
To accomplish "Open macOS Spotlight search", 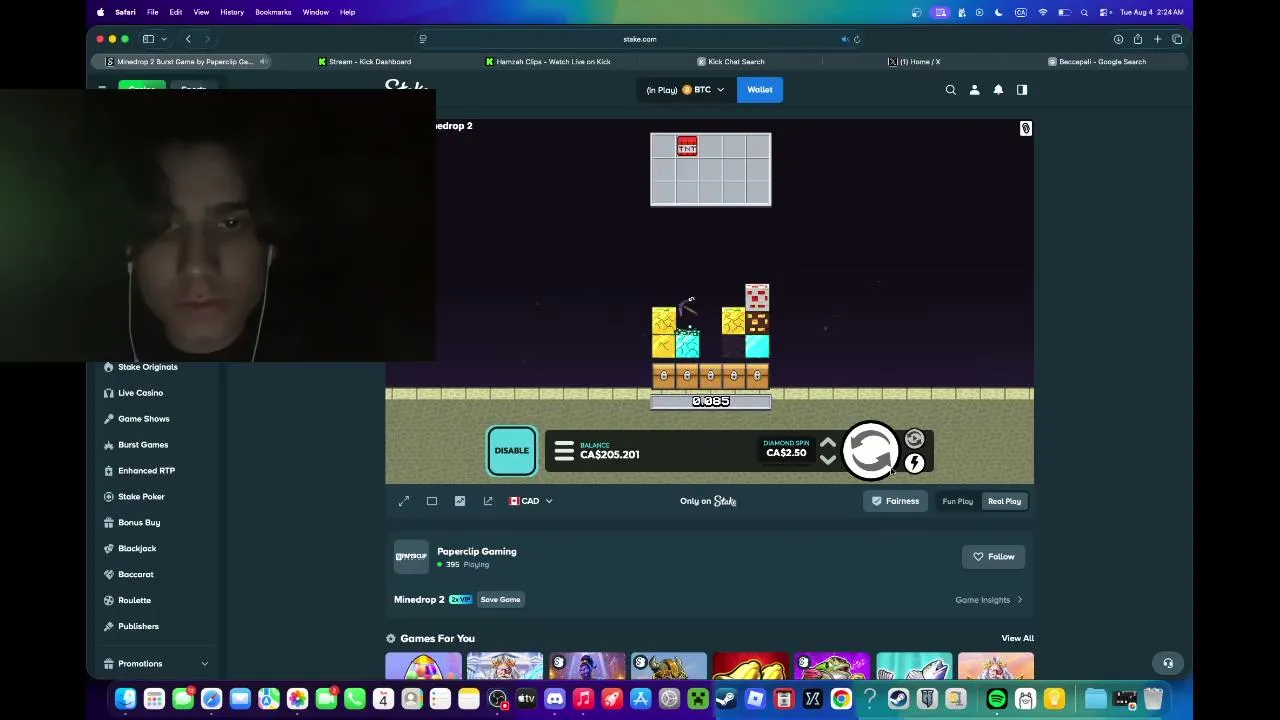I will (x=1084, y=12).
